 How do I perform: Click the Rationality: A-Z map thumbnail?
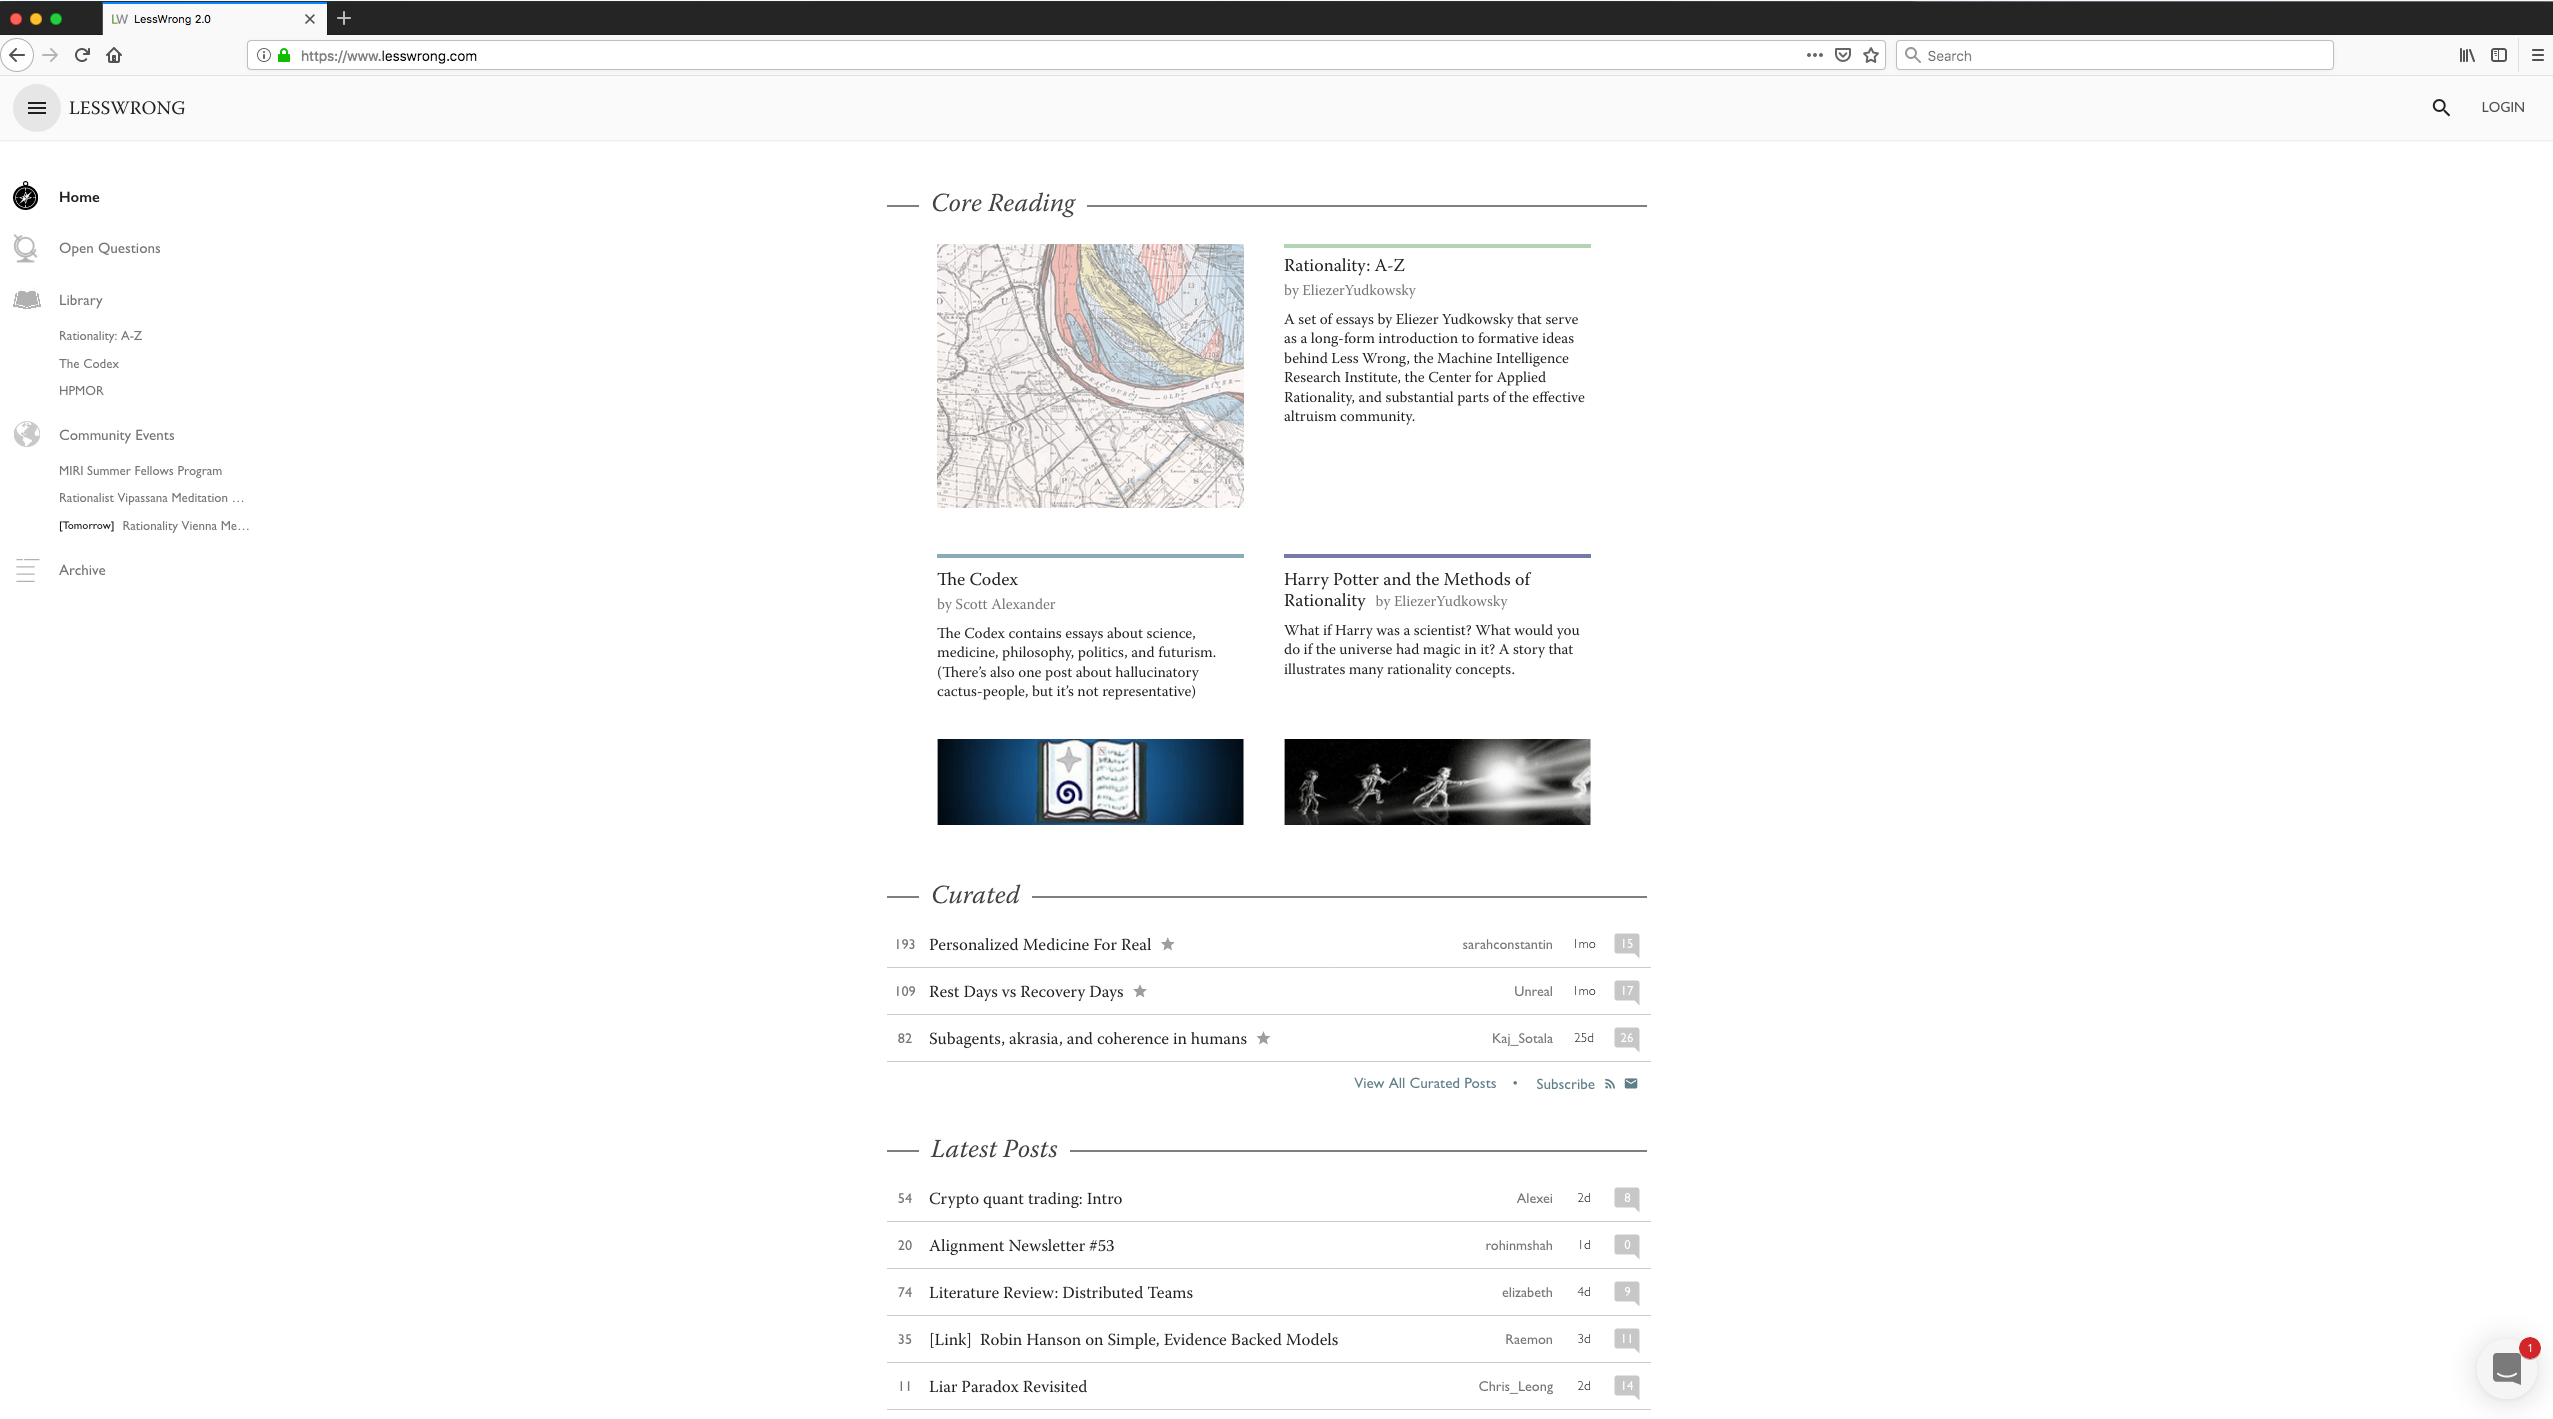coord(1090,376)
